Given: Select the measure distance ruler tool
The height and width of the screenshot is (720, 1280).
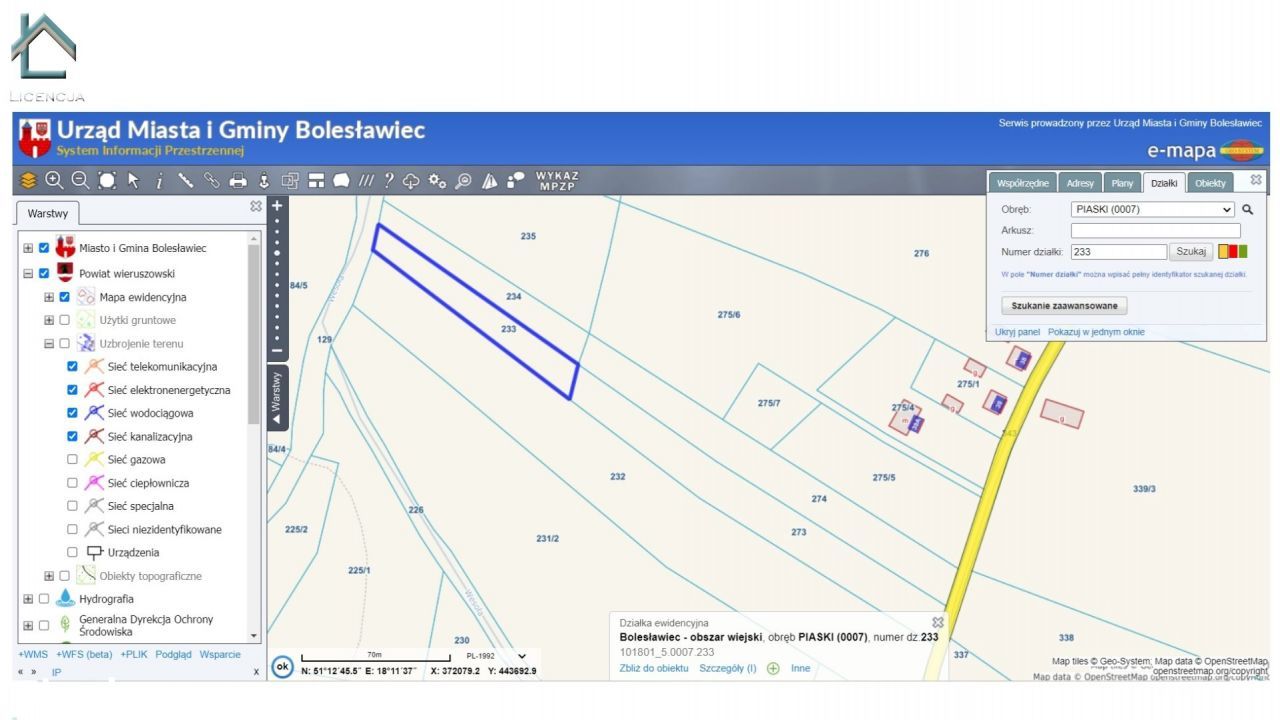Looking at the screenshot, I should click(x=186, y=181).
